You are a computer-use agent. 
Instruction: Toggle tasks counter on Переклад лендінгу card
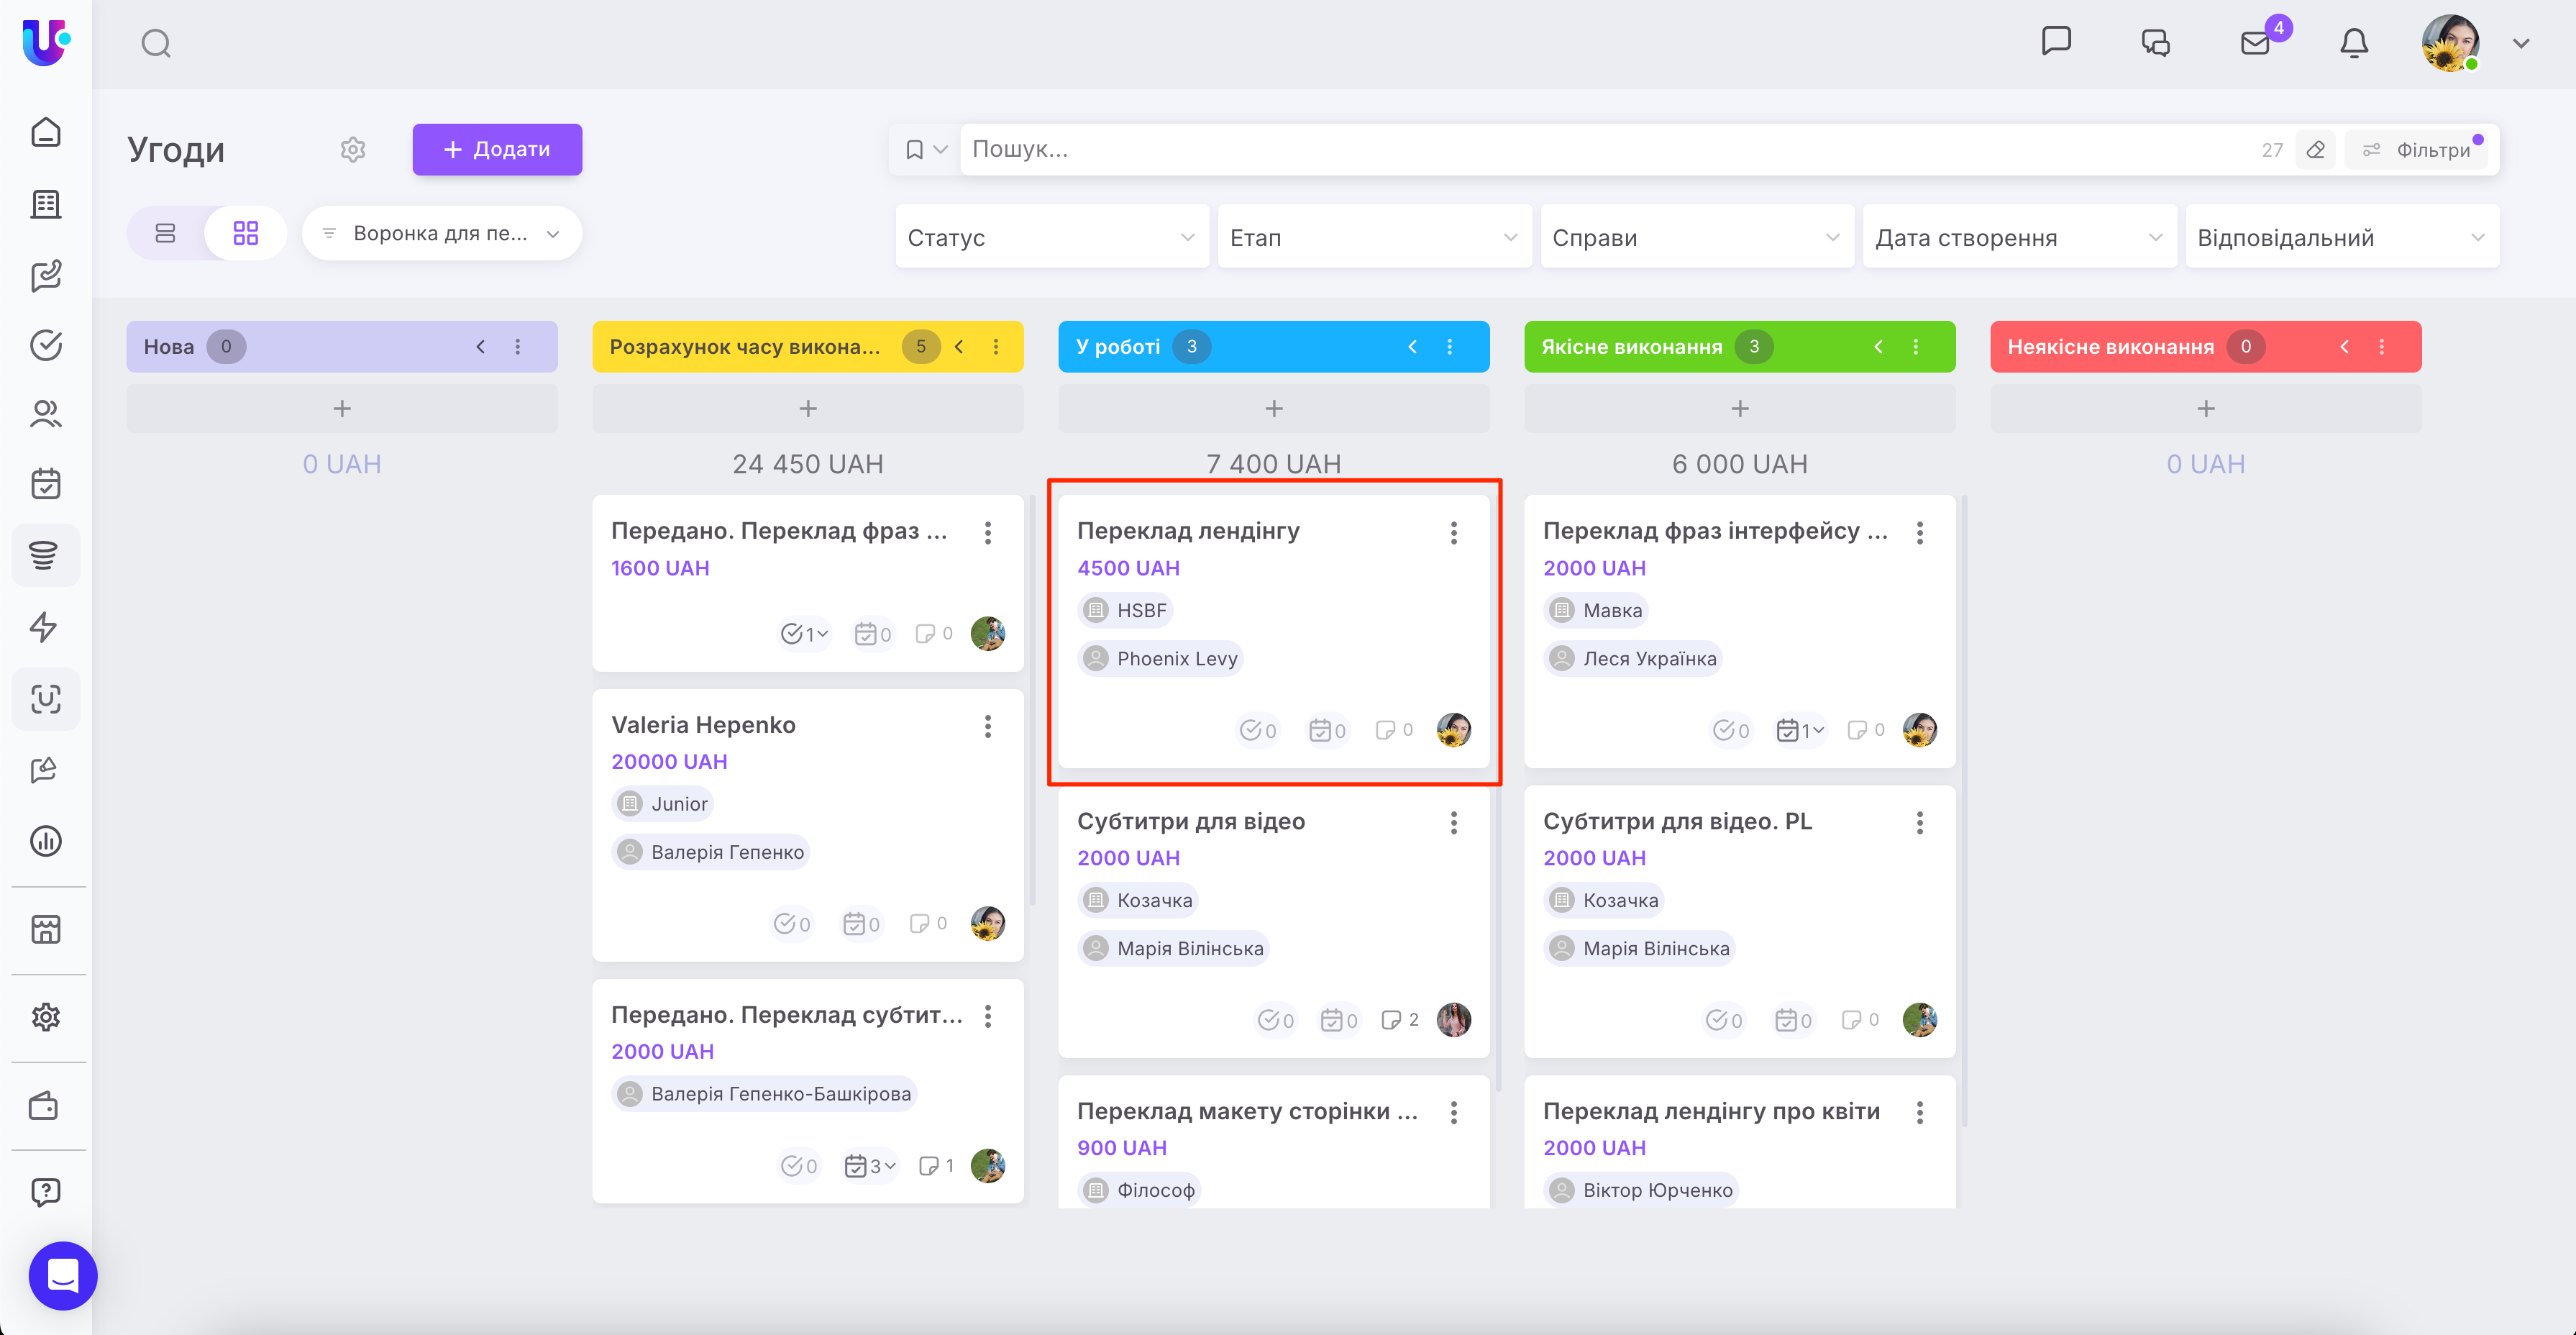click(x=1258, y=730)
